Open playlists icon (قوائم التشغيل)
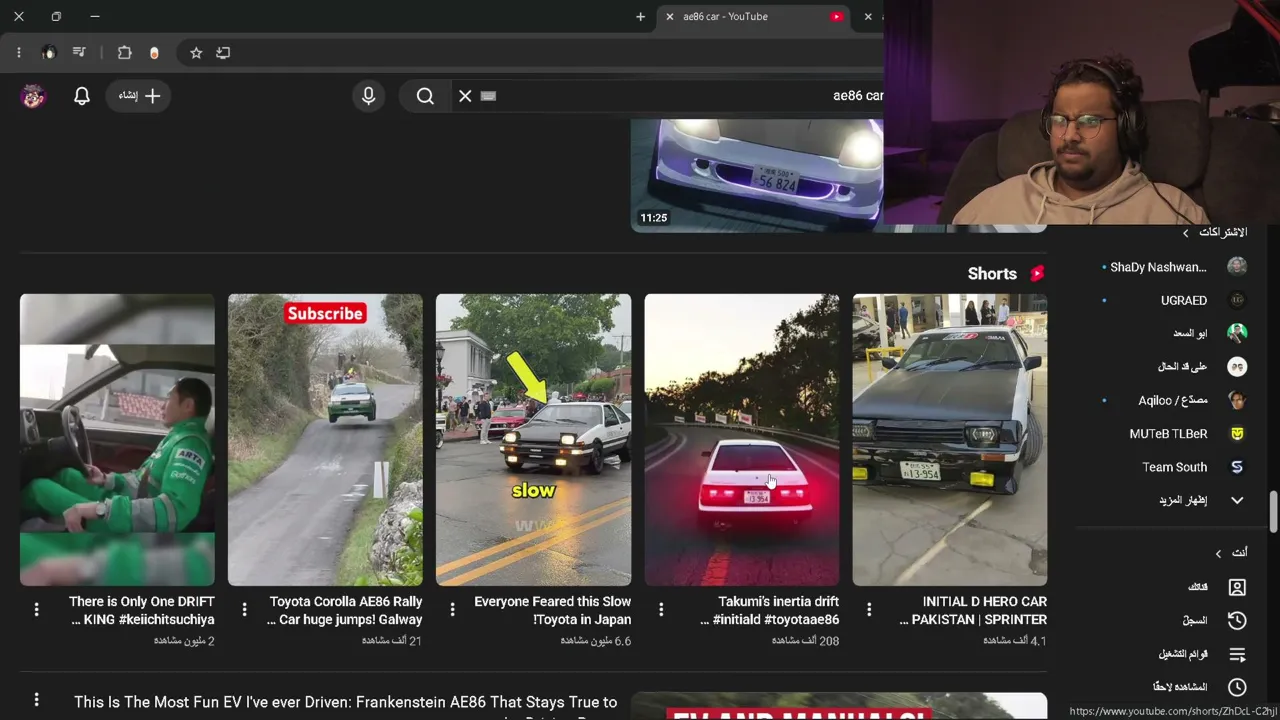 point(1237,654)
